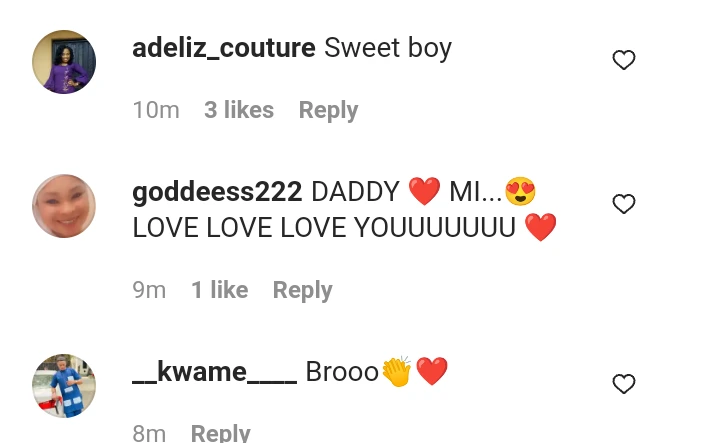Screen dimensions: 720x443
Task: Open adeliz_couture username link
Action: (224, 48)
